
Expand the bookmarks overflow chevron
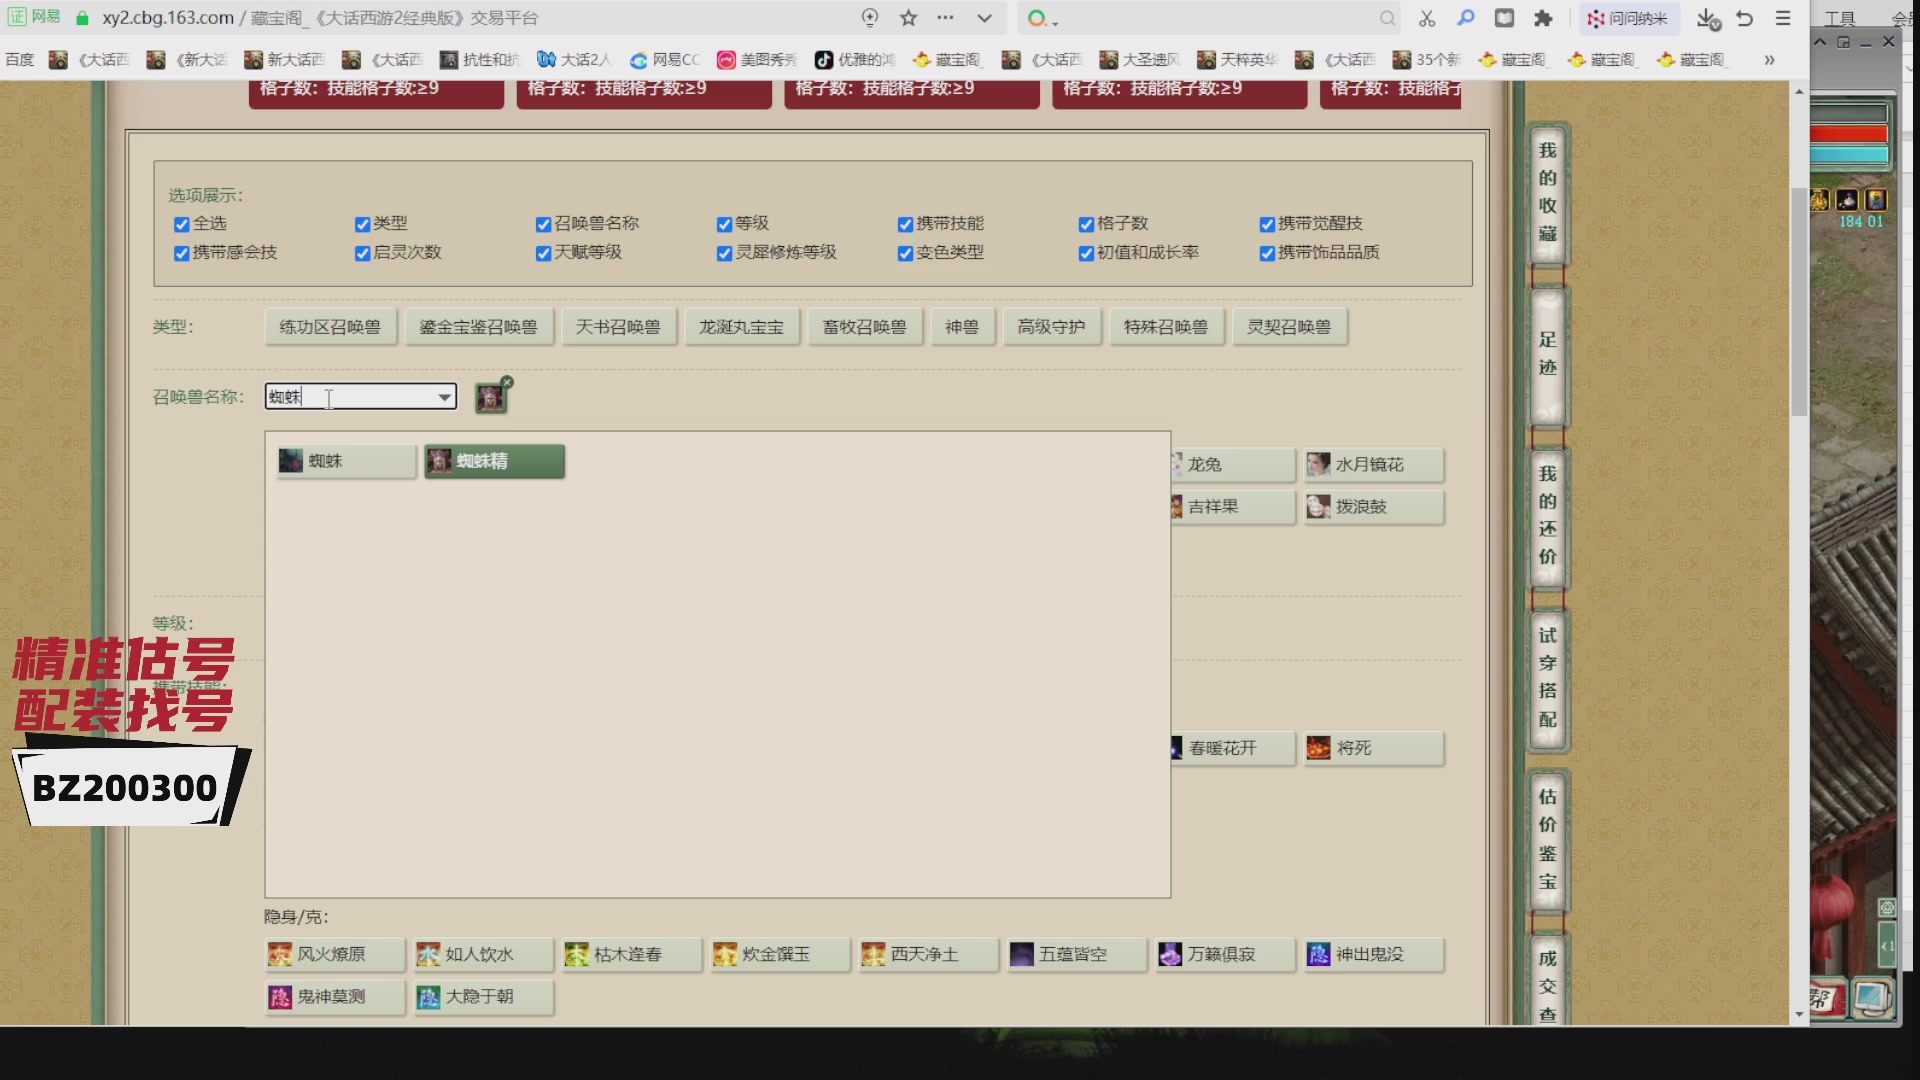(1770, 60)
